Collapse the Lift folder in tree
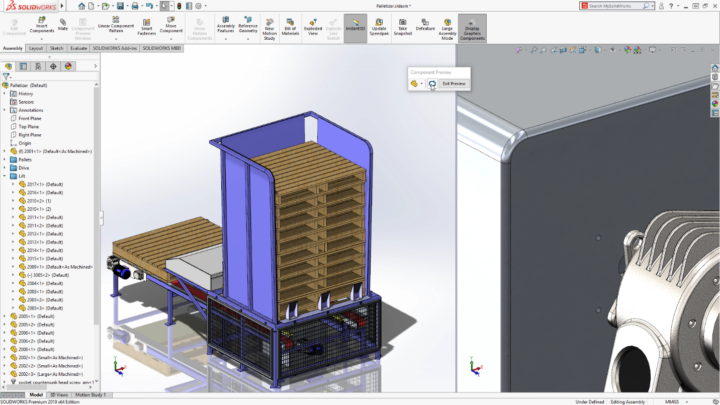 5,176
